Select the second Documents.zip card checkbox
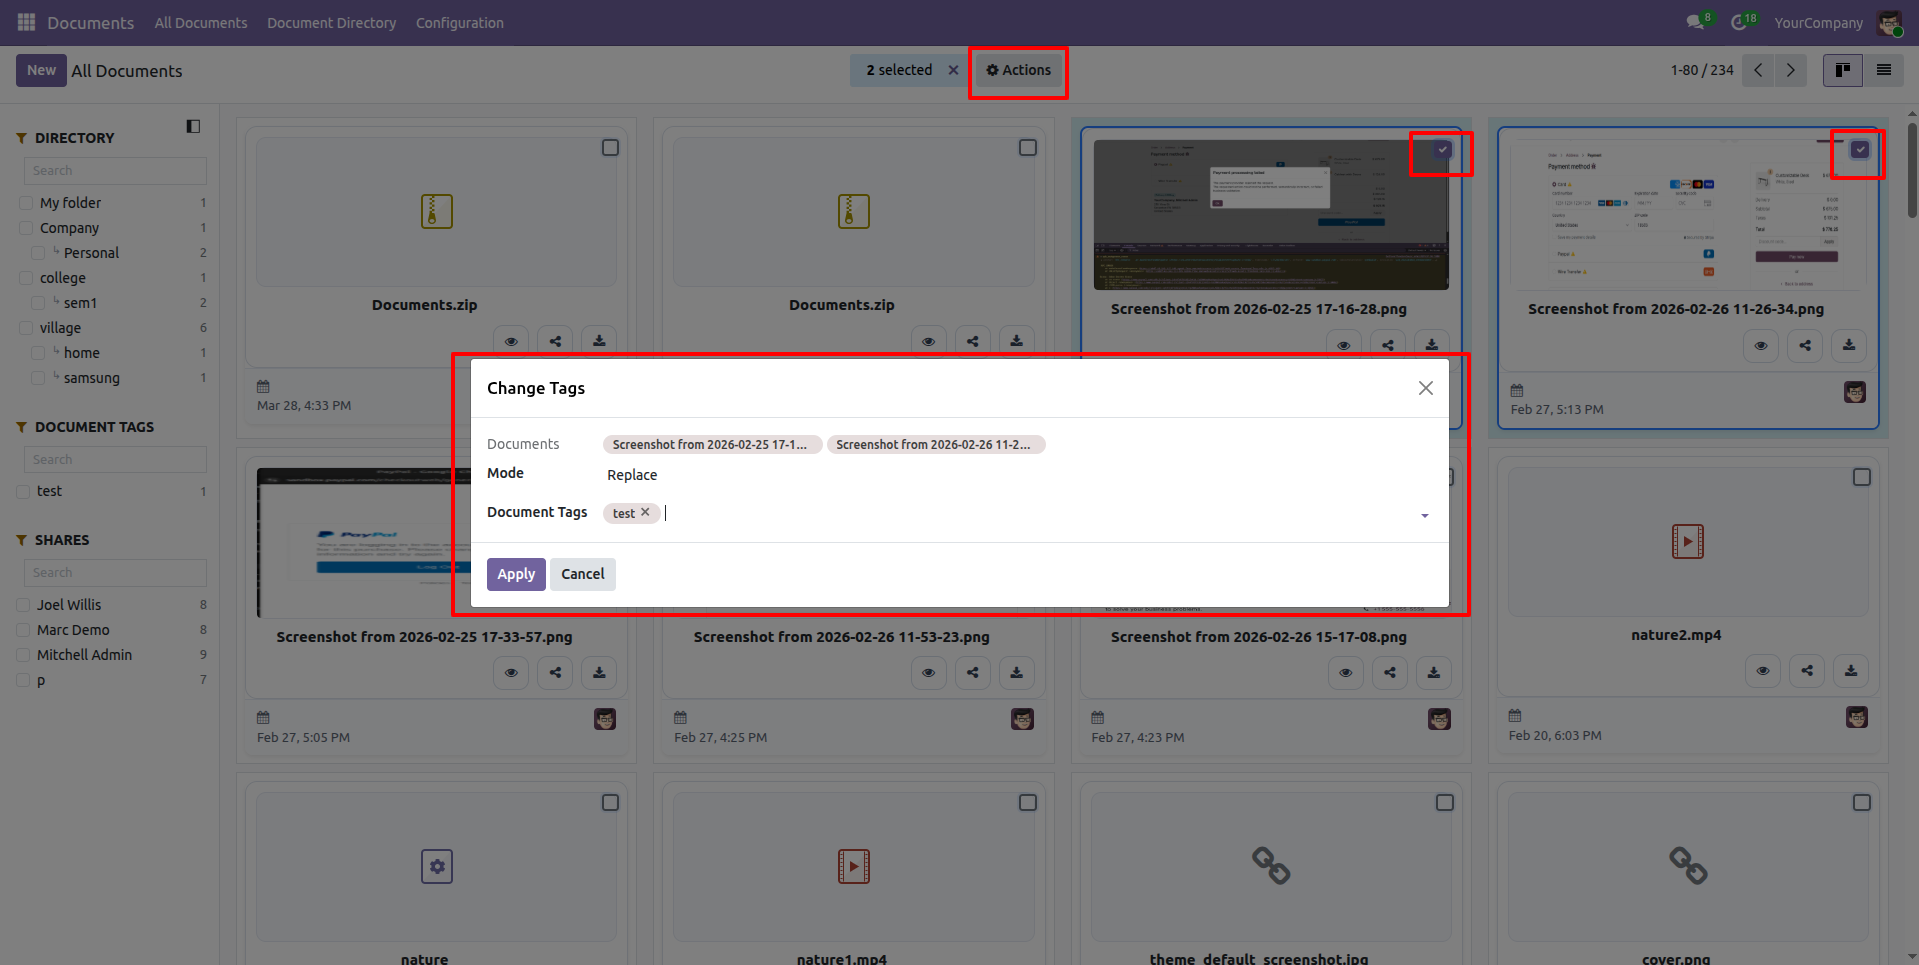This screenshot has width=1919, height=965. pos(1027,148)
